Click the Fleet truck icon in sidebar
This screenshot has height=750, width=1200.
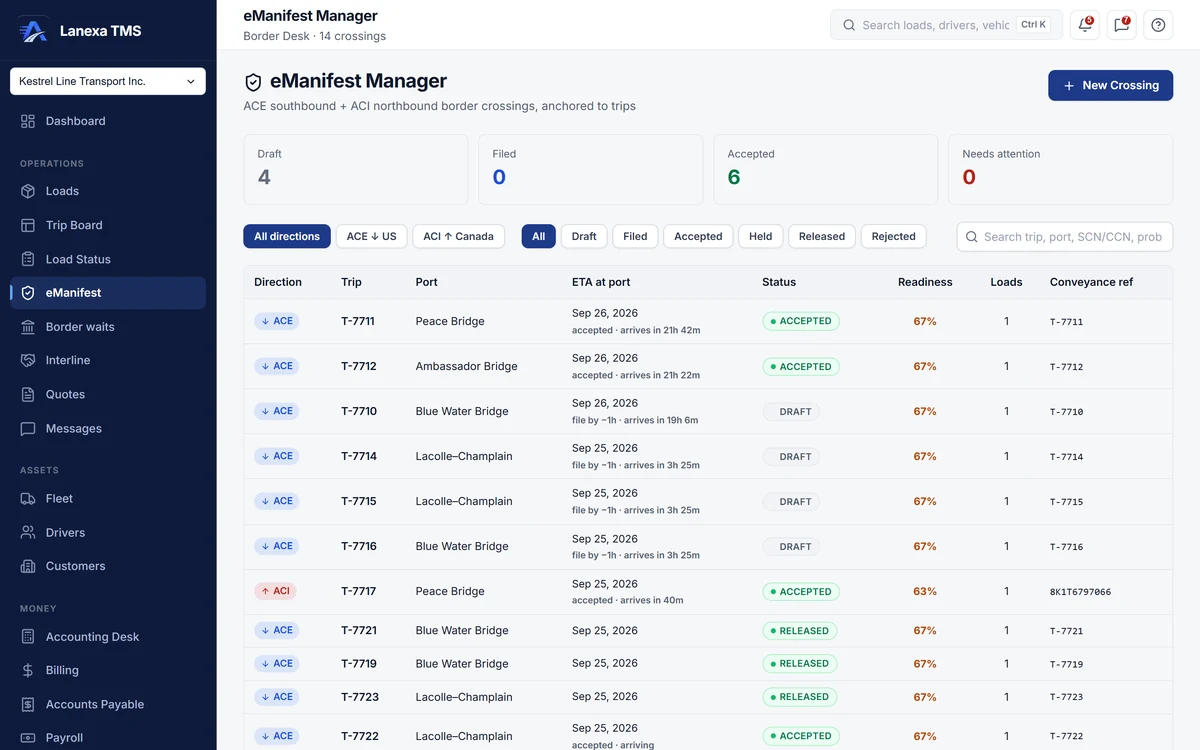(x=28, y=498)
